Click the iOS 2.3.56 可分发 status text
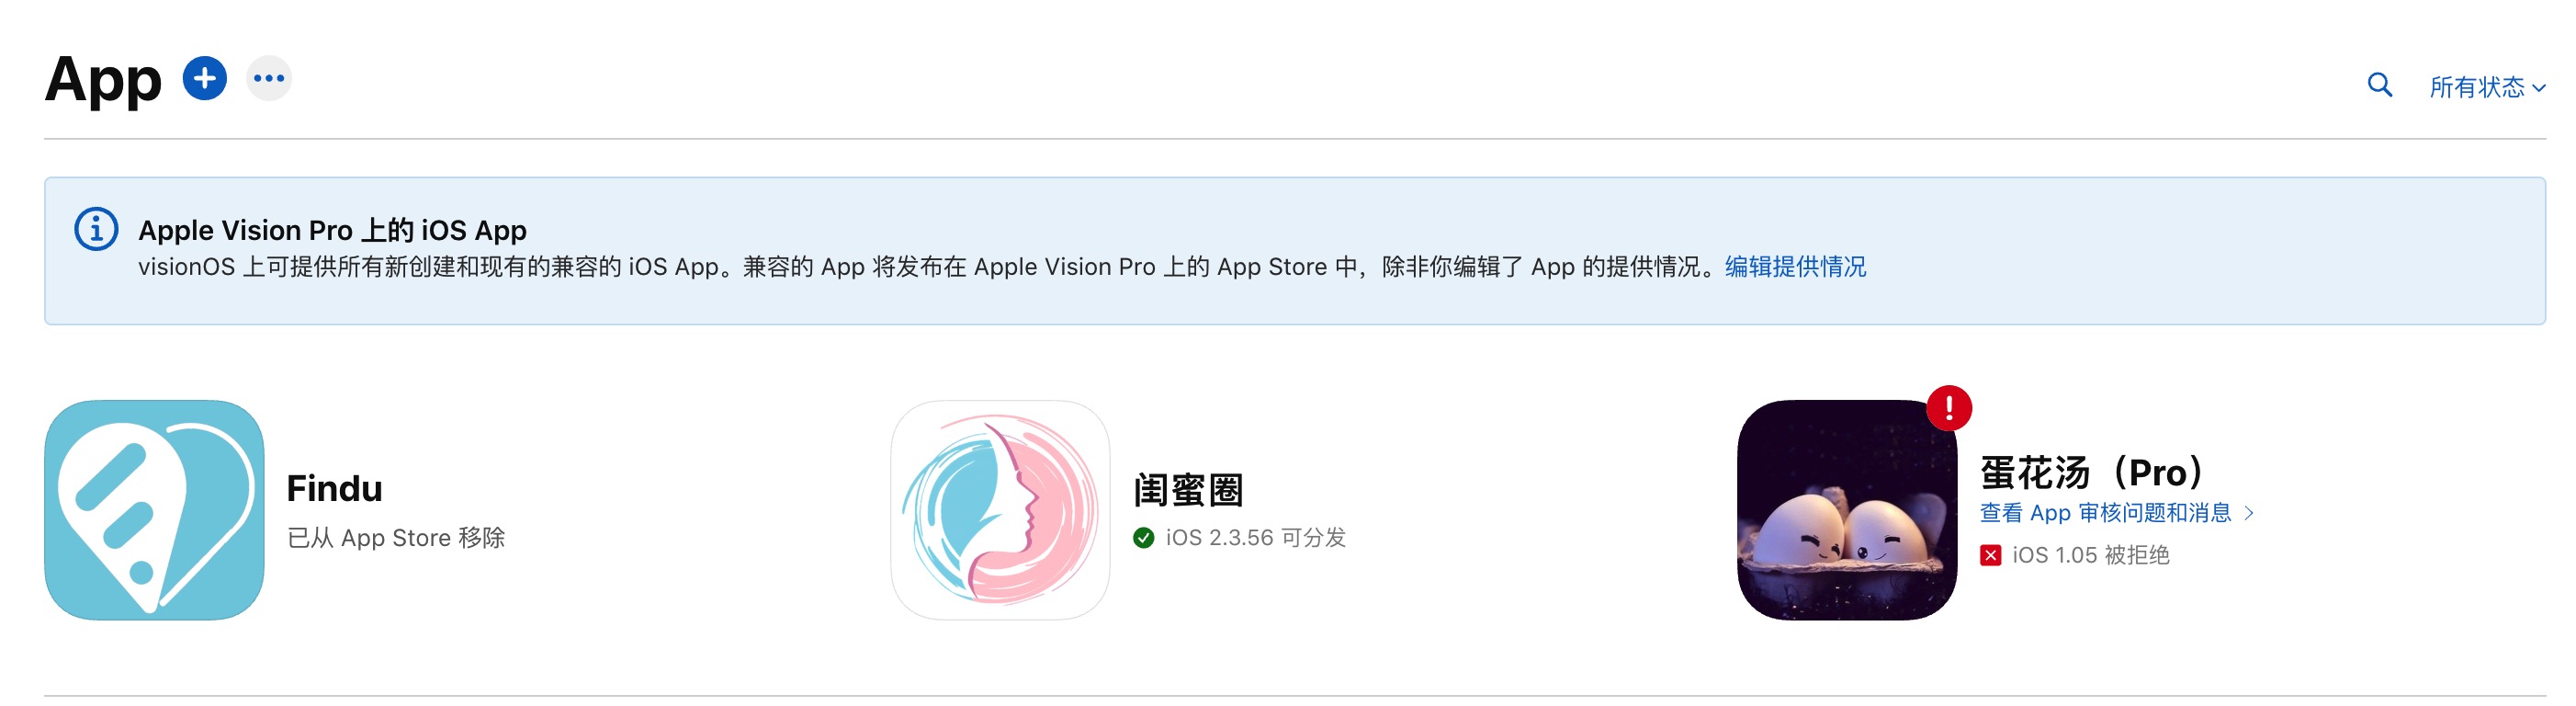2576x706 pixels. (1255, 538)
